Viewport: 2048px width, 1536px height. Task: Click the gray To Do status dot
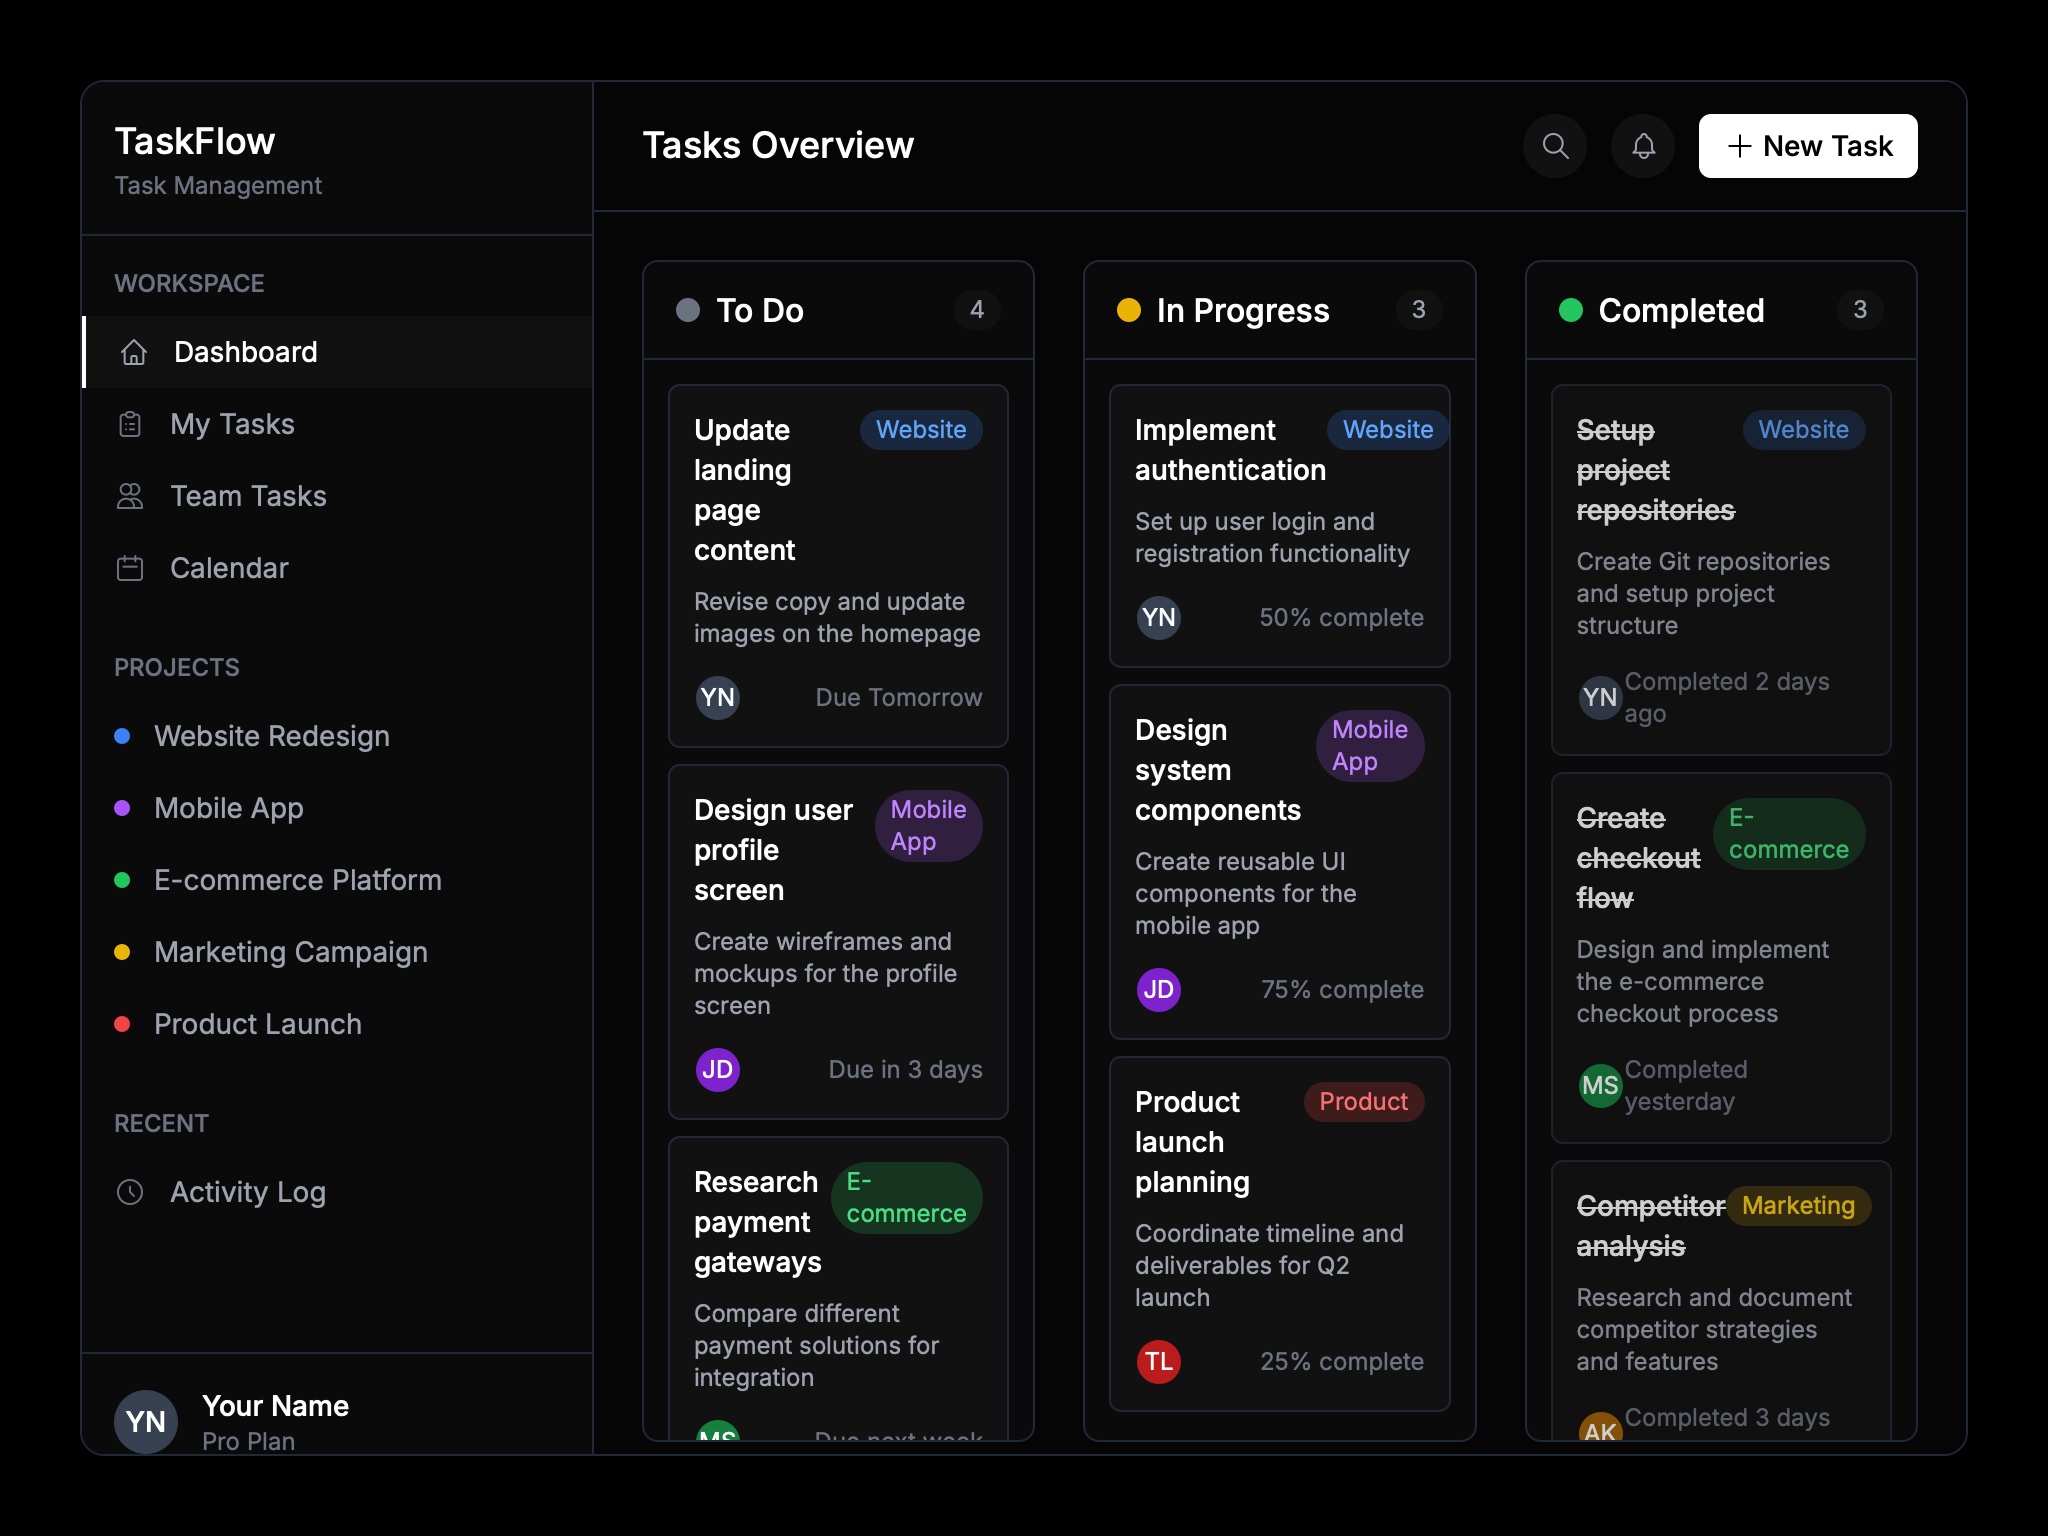coord(688,310)
